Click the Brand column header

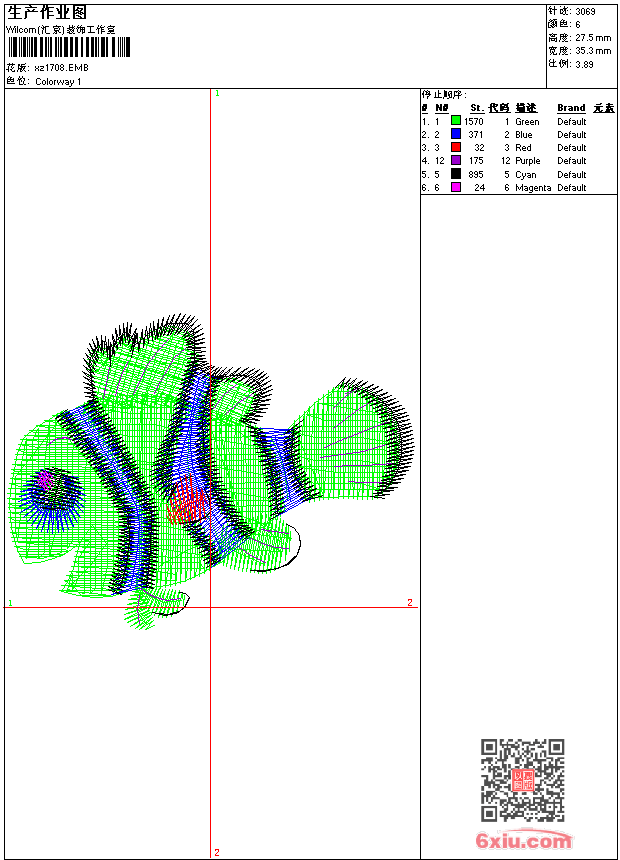click(571, 108)
